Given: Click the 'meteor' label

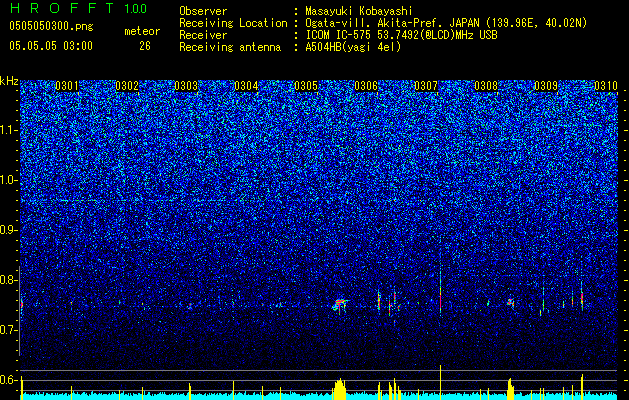Looking at the screenshot, I should coord(142,31).
